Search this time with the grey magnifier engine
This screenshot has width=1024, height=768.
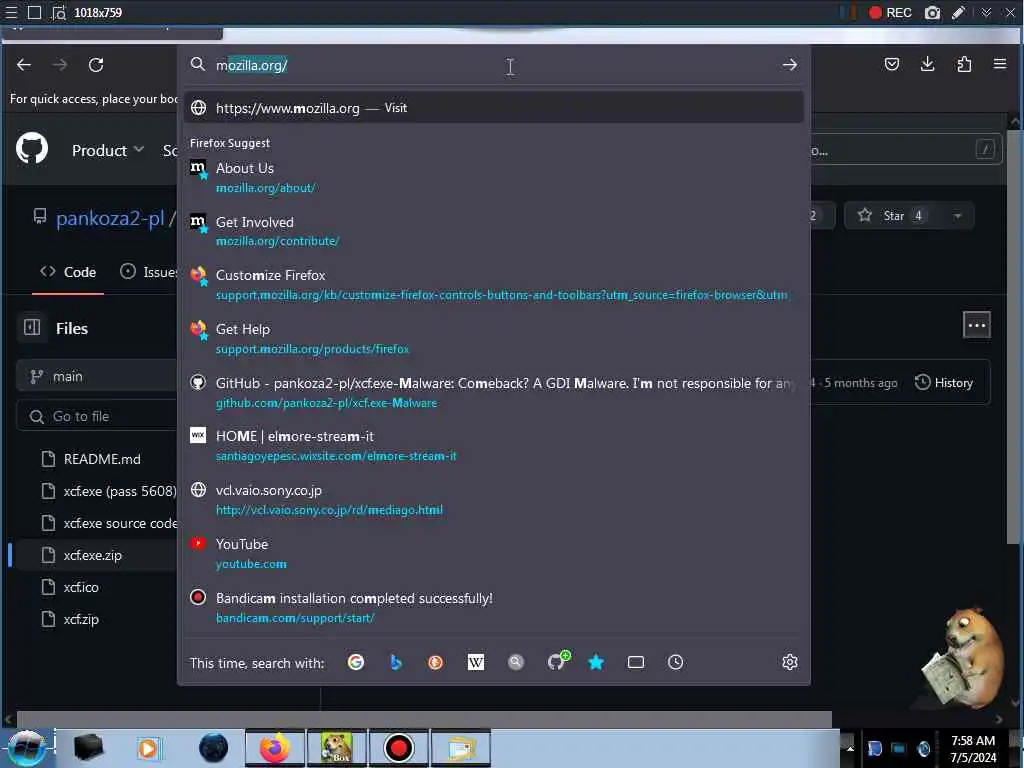point(516,662)
